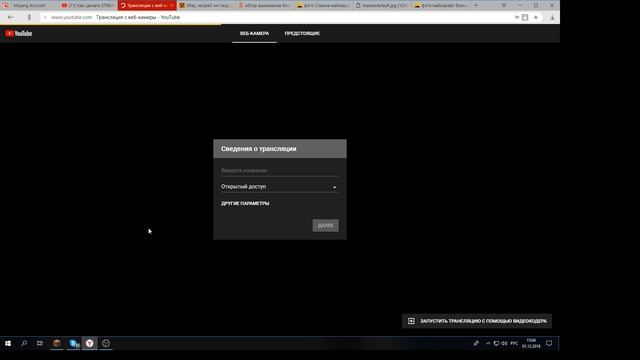Open the browser menu hamburger icon
640x360 pixels.
point(504,5)
